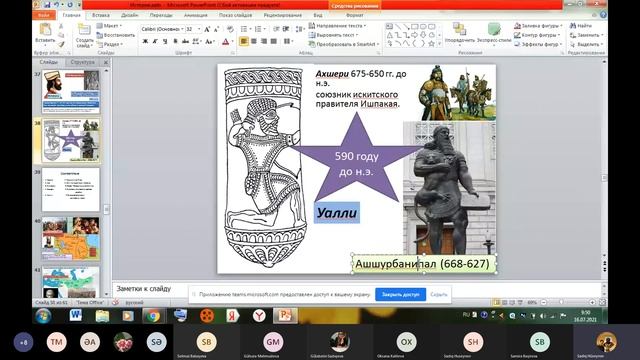Viewport: 640px width, 360px height.
Task: Switch to the Показ слайдов tab
Action: [x=236, y=15]
